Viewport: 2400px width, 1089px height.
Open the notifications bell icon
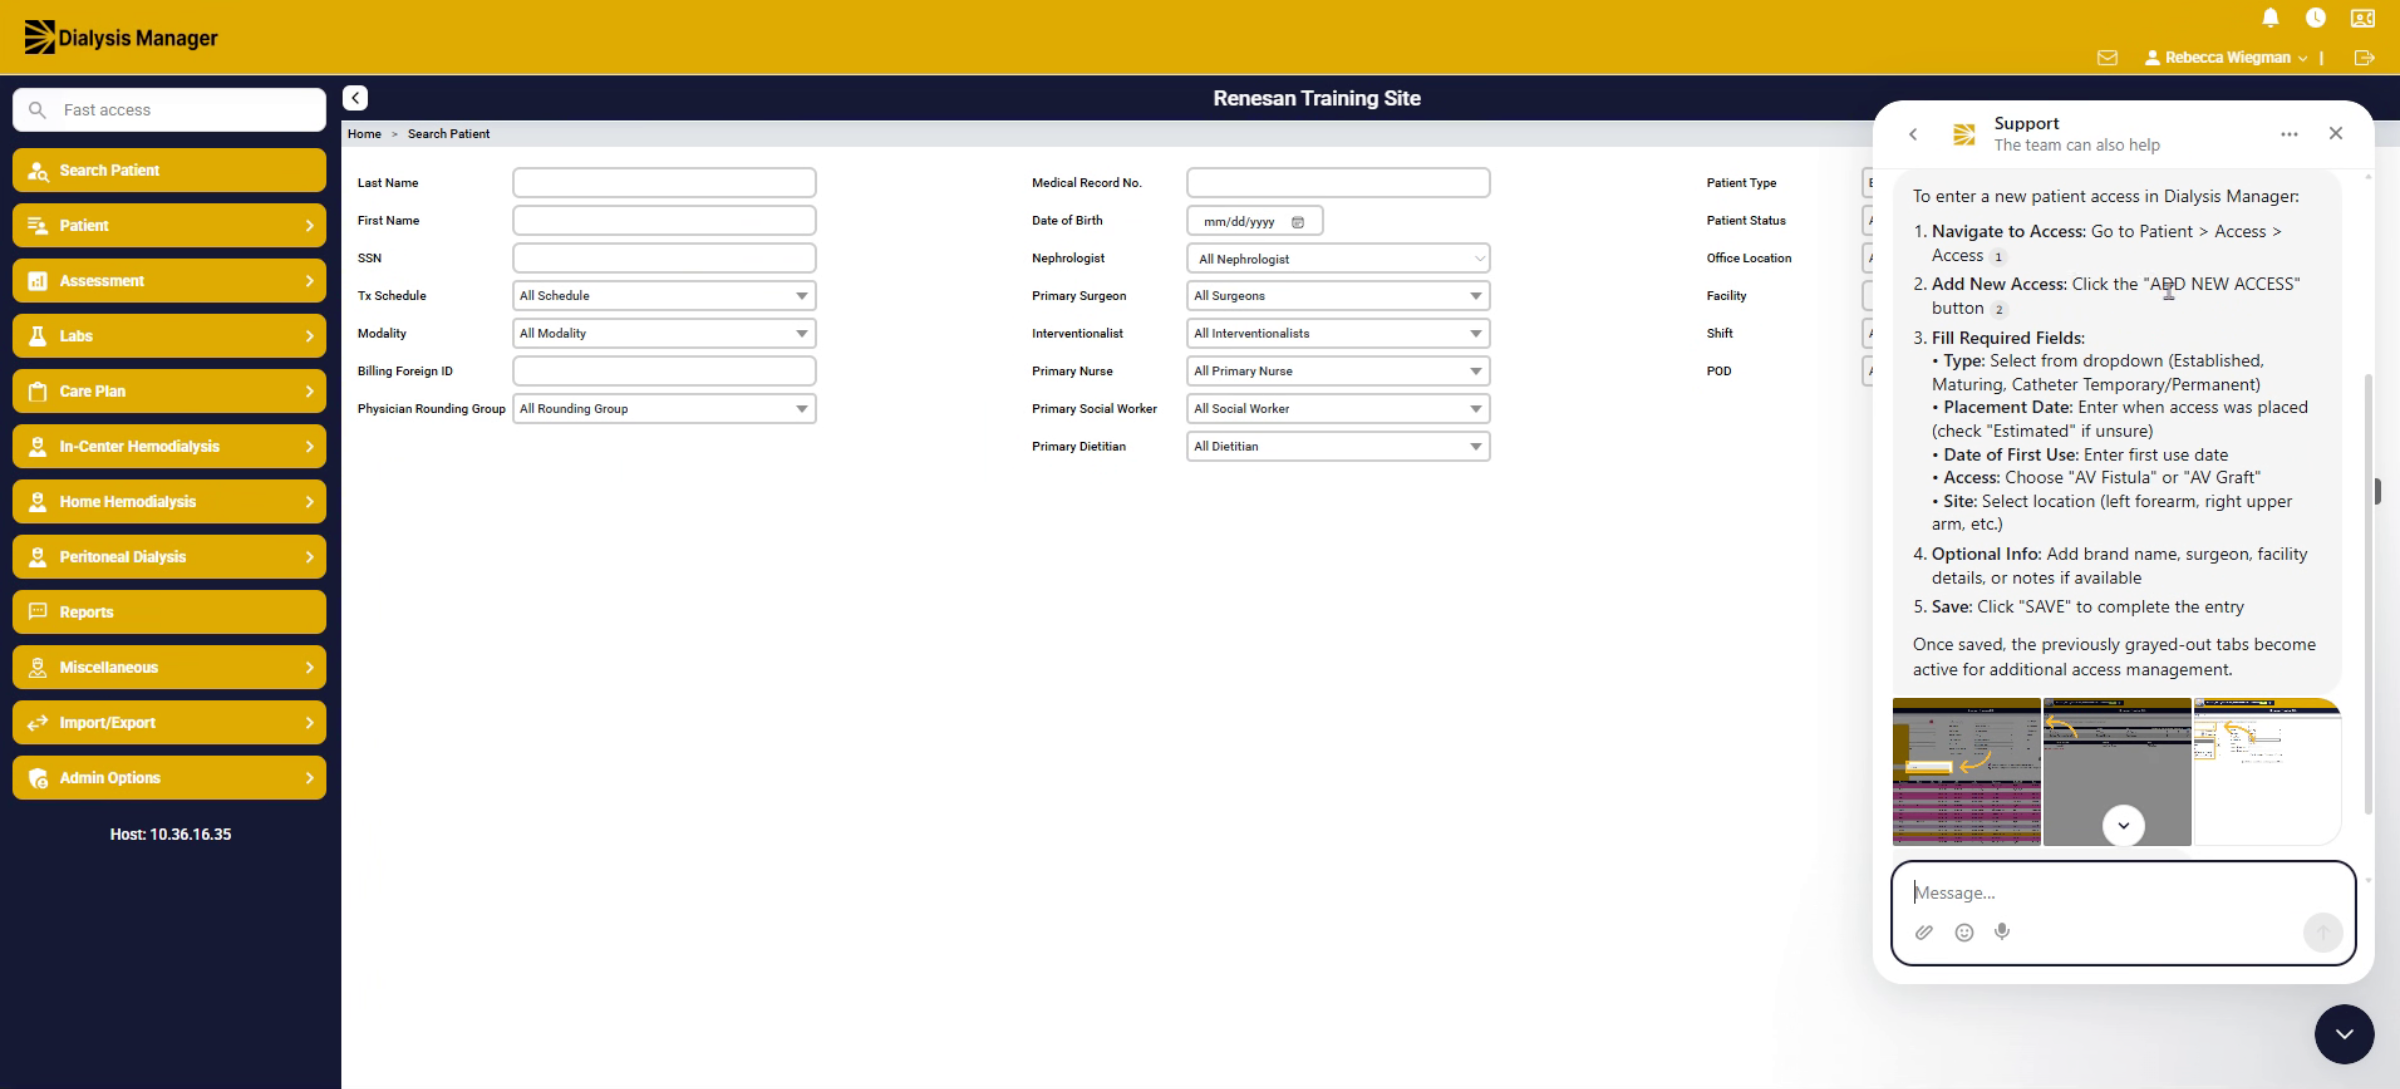[x=2270, y=17]
